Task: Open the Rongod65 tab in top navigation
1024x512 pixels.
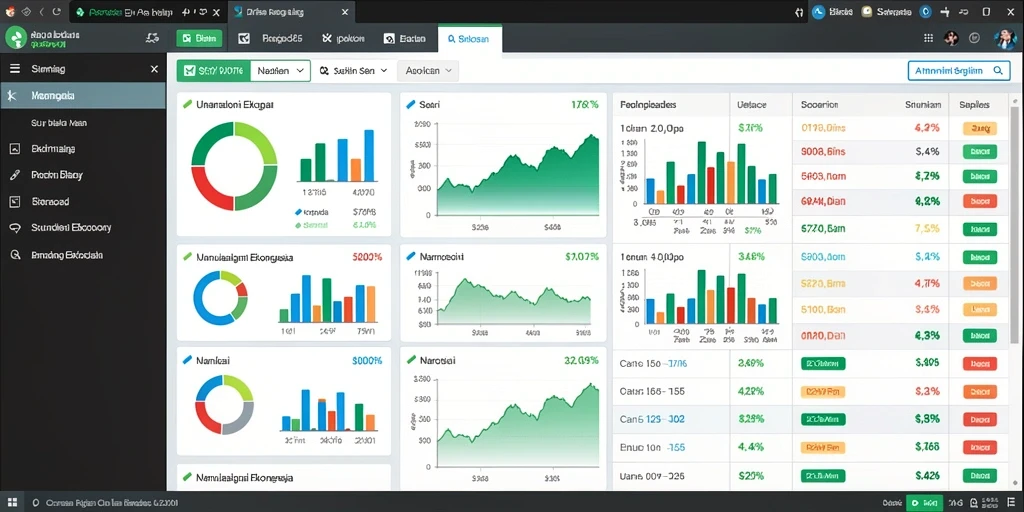Action: (270, 39)
